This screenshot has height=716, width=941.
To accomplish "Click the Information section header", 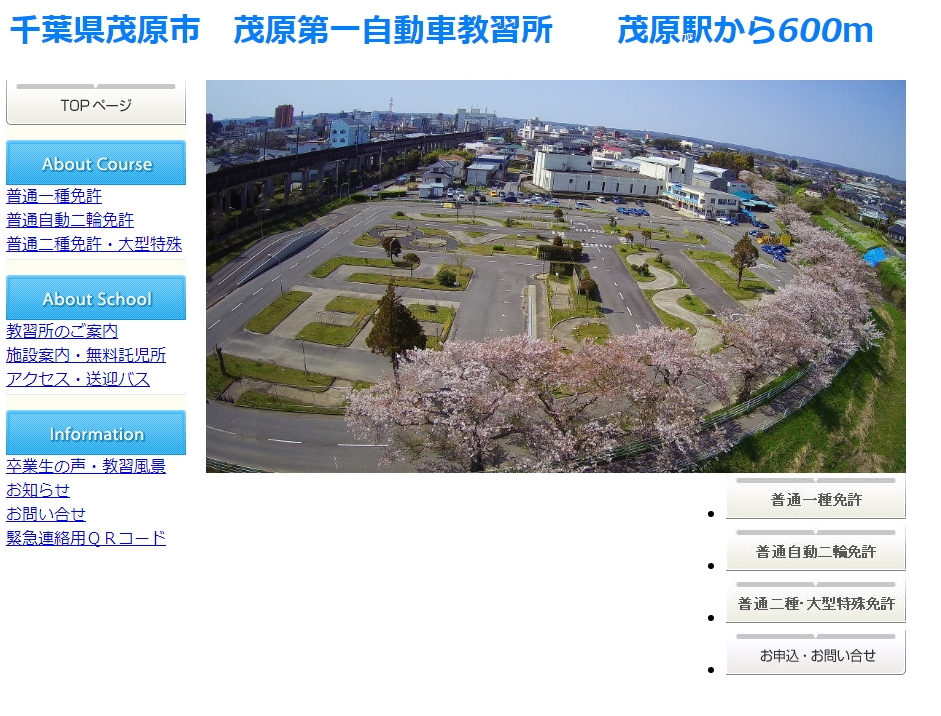I will point(95,432).
